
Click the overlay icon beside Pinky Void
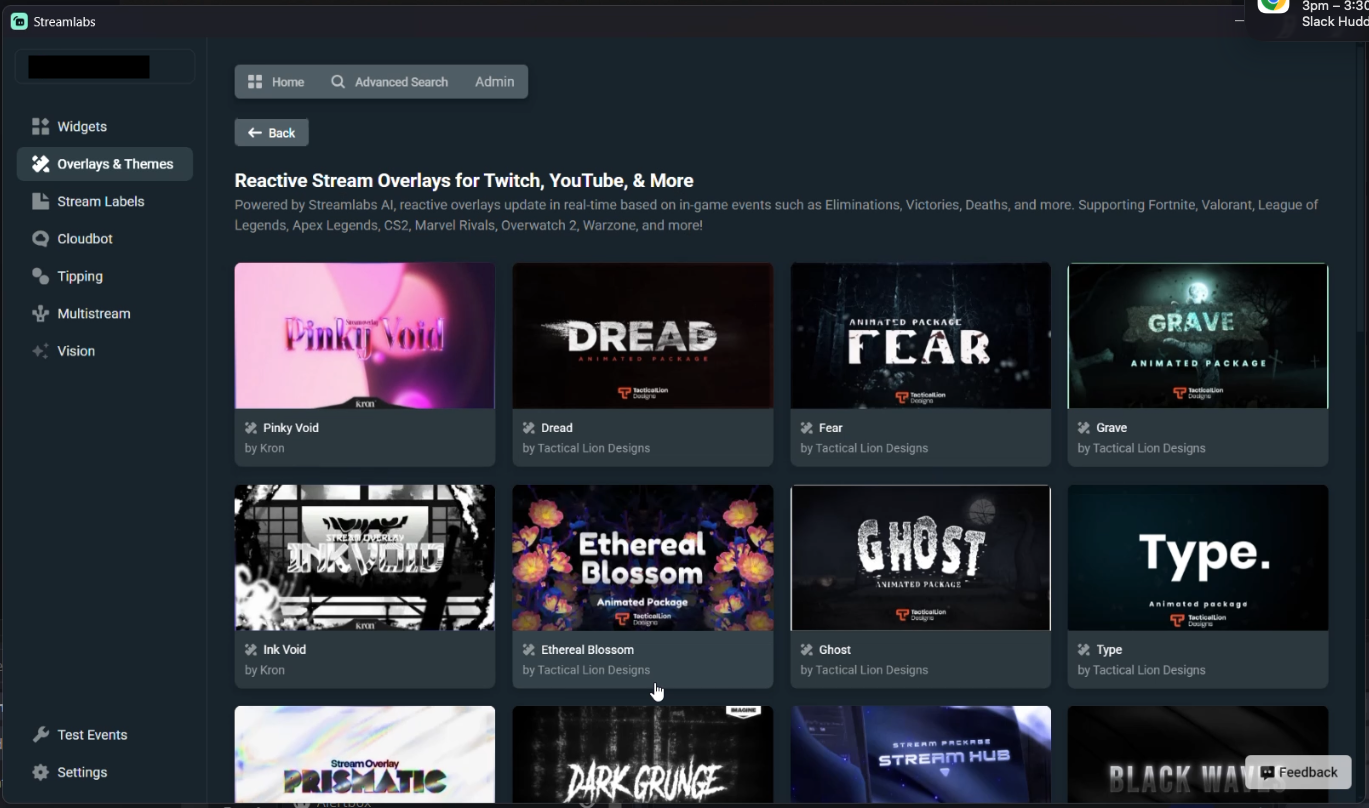pos(251,428)
